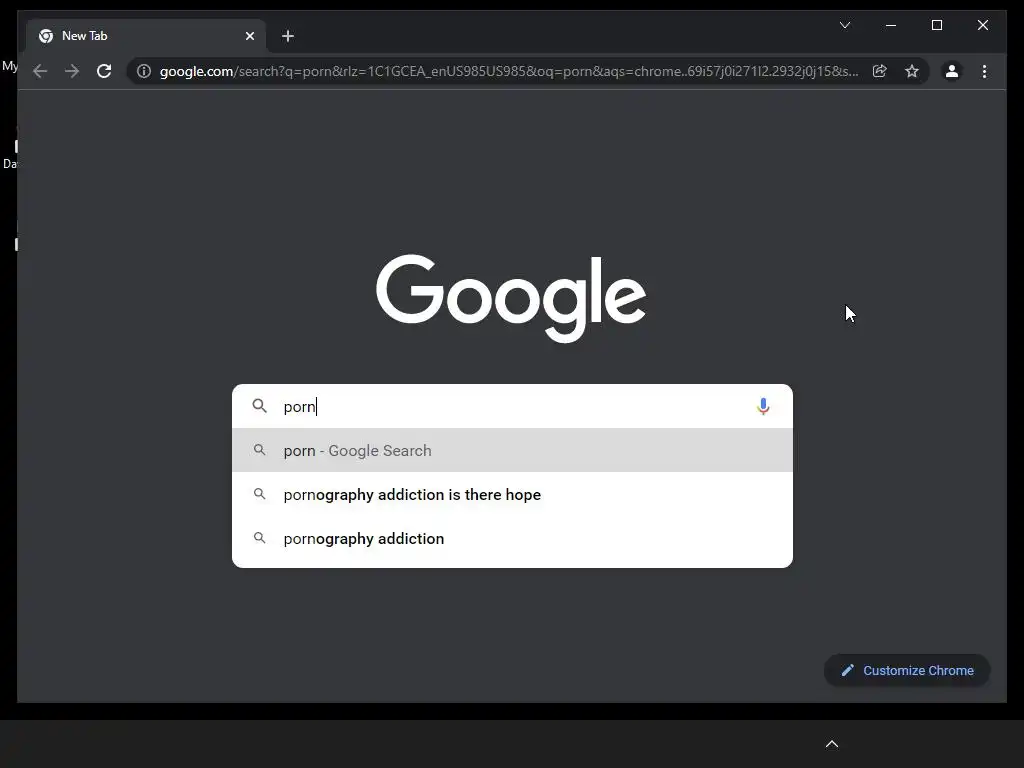Click the Google logo
Viewport: 1024px width, 768px height.
511,298
